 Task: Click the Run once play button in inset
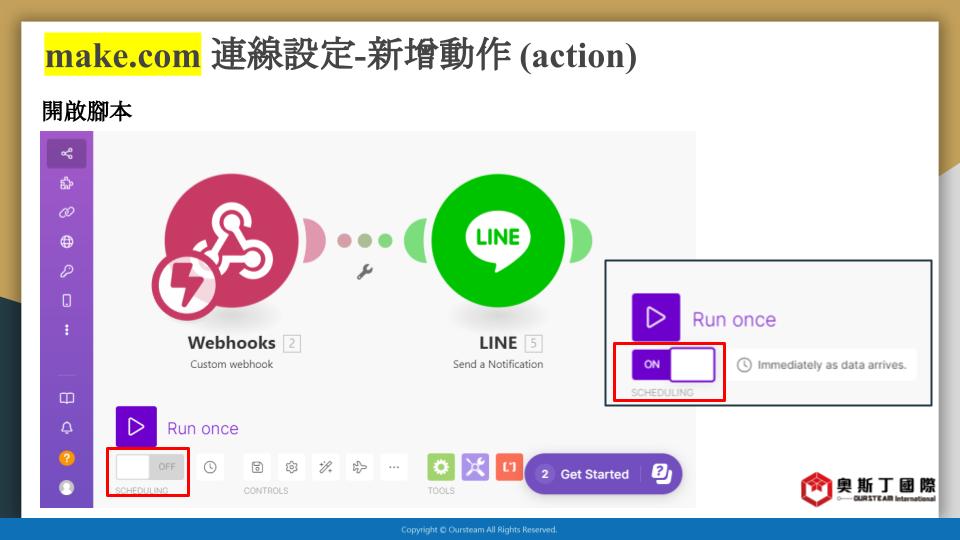pyautogui.click(x=656, y=317)
